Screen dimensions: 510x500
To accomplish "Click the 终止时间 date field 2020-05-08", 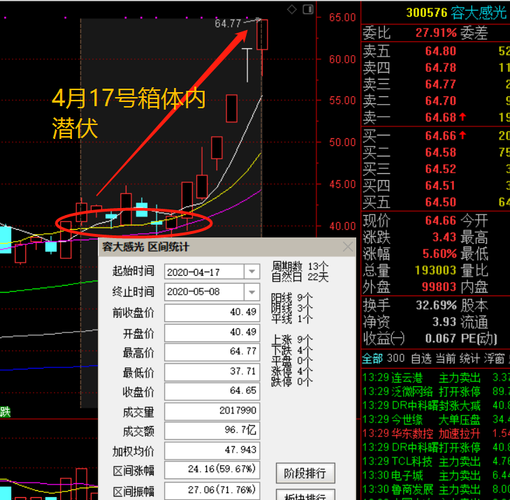I will pos(204,292).
